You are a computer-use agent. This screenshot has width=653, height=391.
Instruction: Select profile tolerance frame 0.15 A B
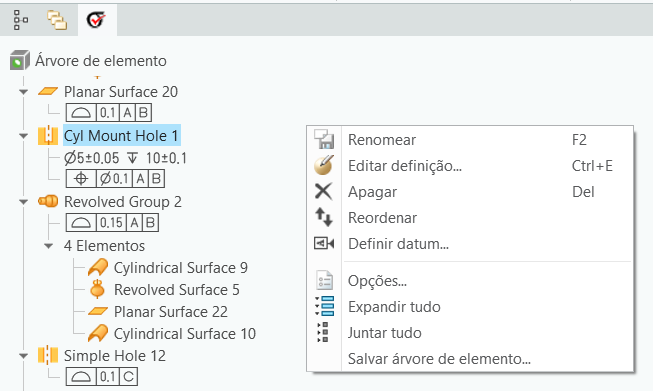[112, 223]
